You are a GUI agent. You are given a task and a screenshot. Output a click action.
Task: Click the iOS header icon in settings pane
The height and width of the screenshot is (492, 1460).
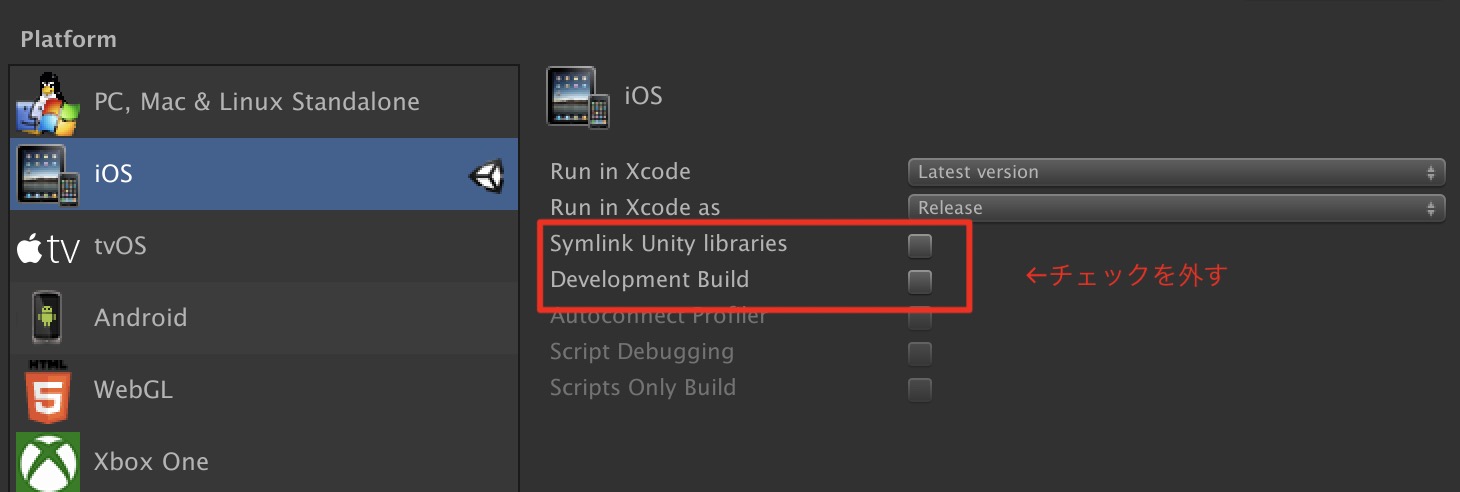tap(578, 97)
